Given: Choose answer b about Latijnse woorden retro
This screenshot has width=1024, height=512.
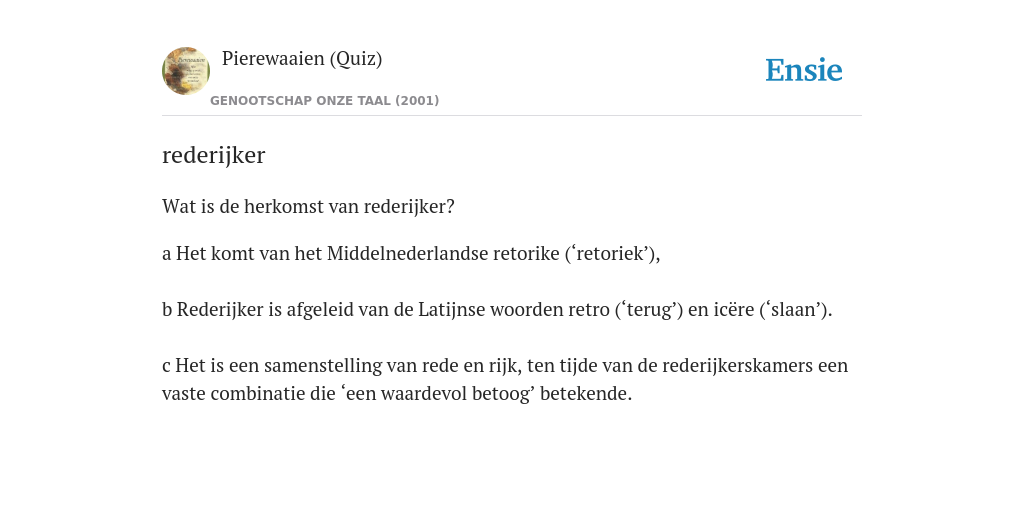Looking at the screenshot, I should coord(497,310).
